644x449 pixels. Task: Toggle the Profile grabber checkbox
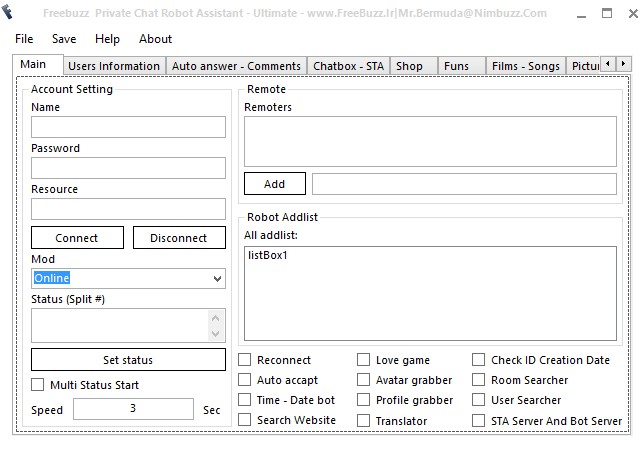363,400
